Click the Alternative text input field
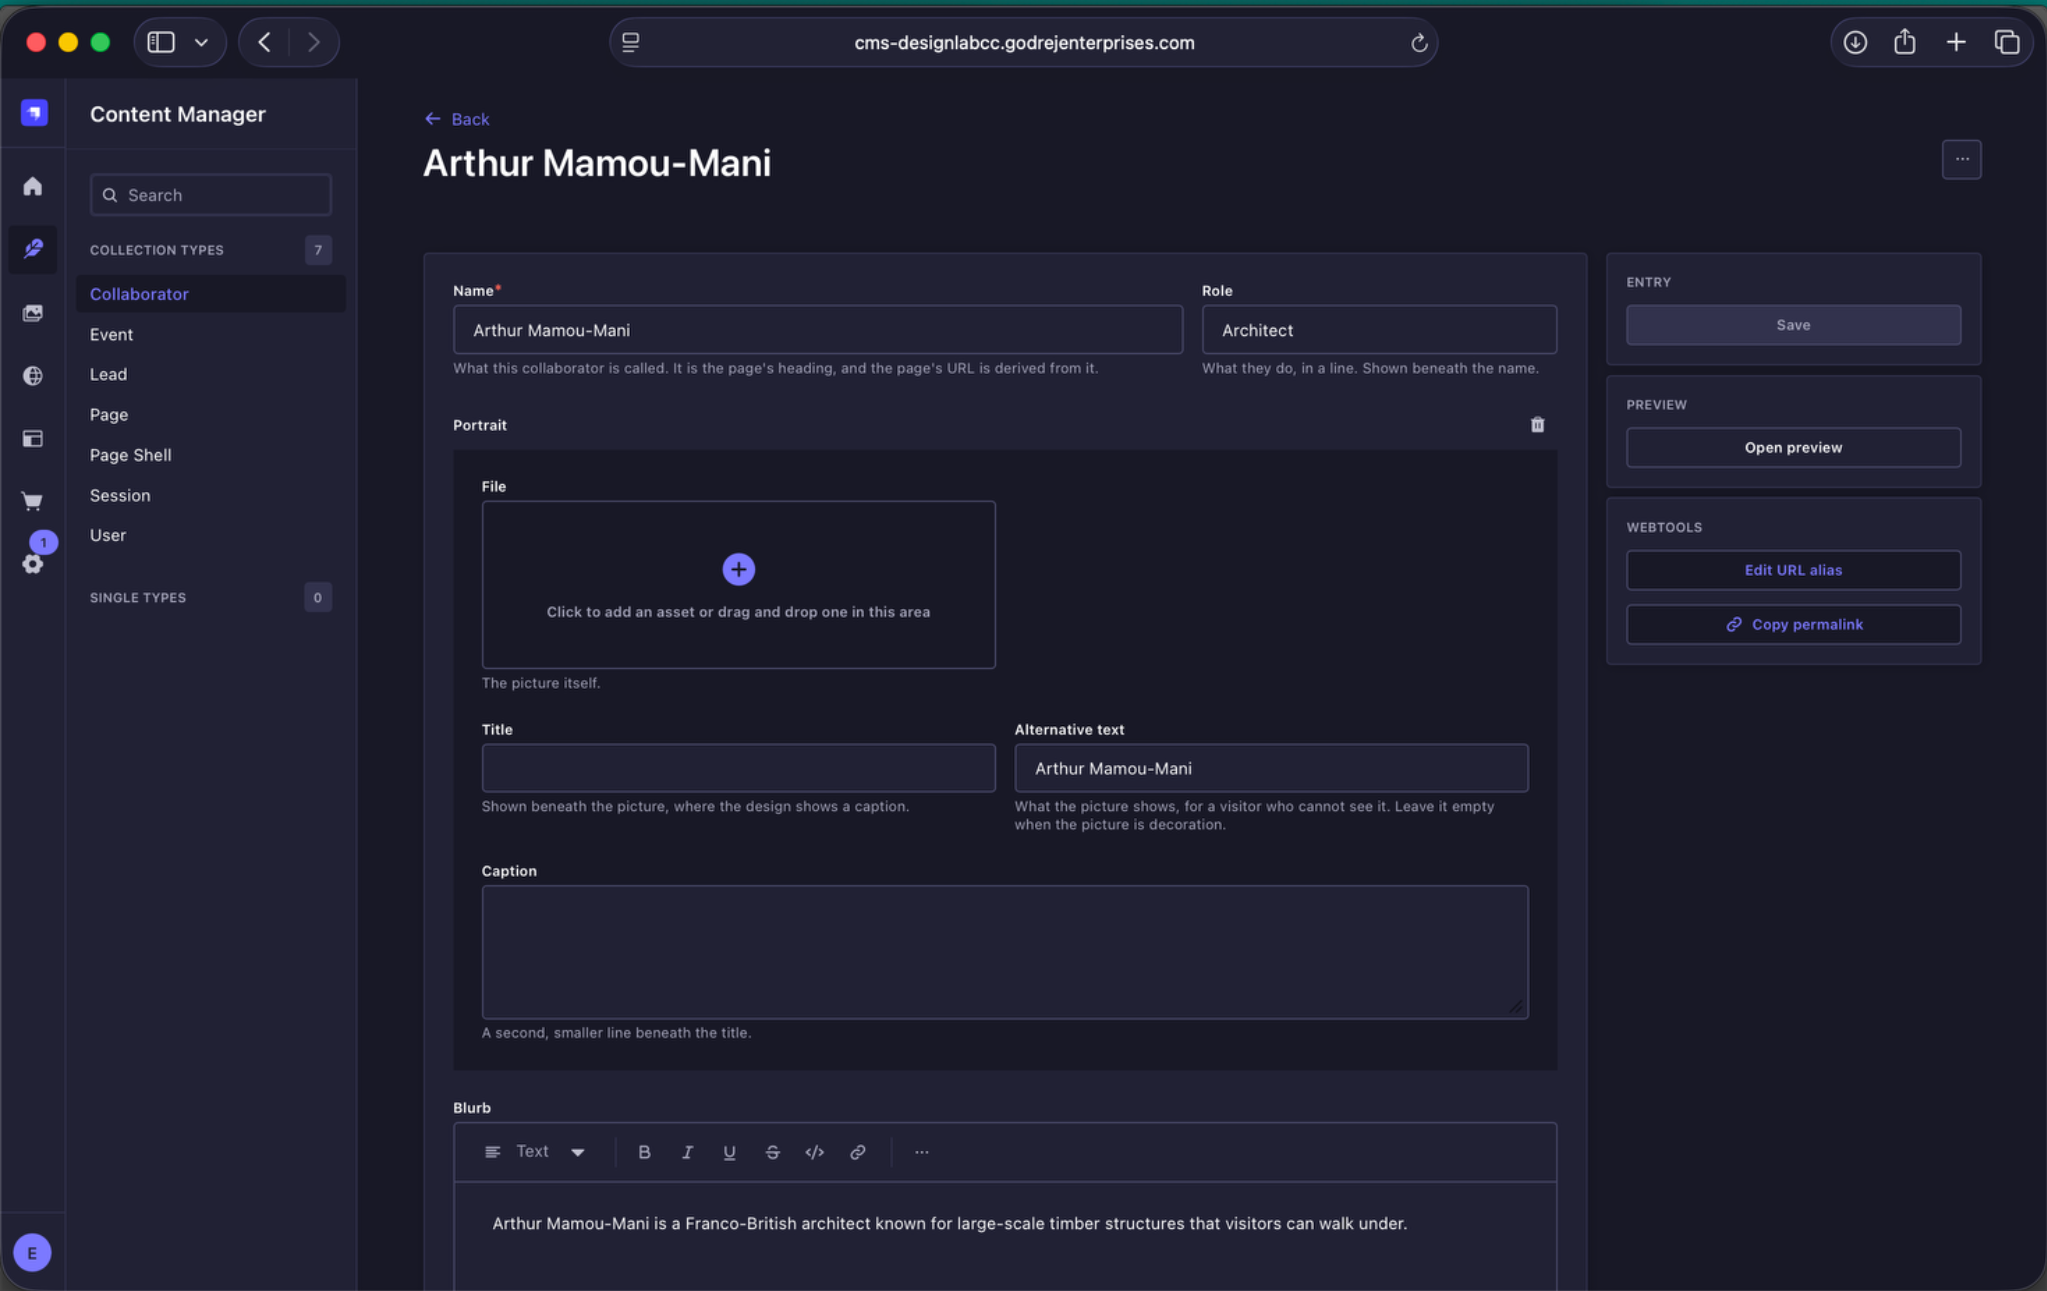 tap(1271, 768)
